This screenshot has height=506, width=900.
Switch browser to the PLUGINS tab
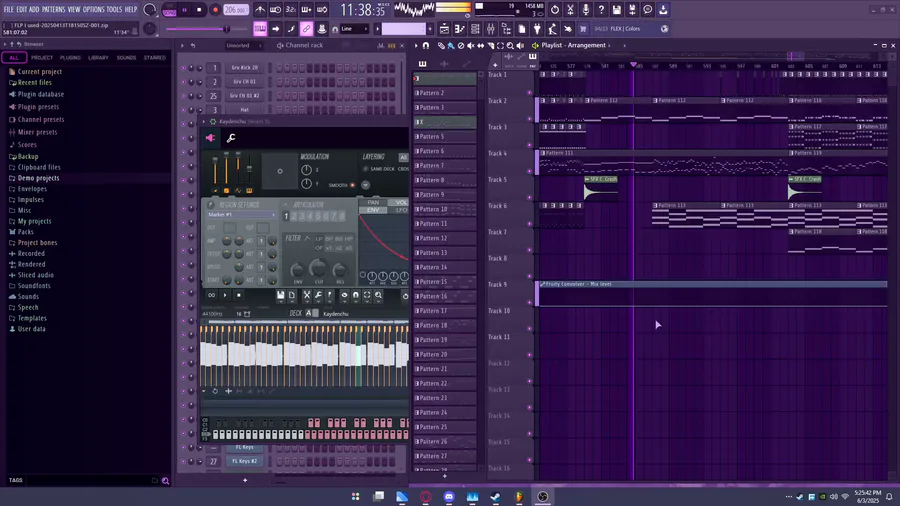tap(70, 58)
